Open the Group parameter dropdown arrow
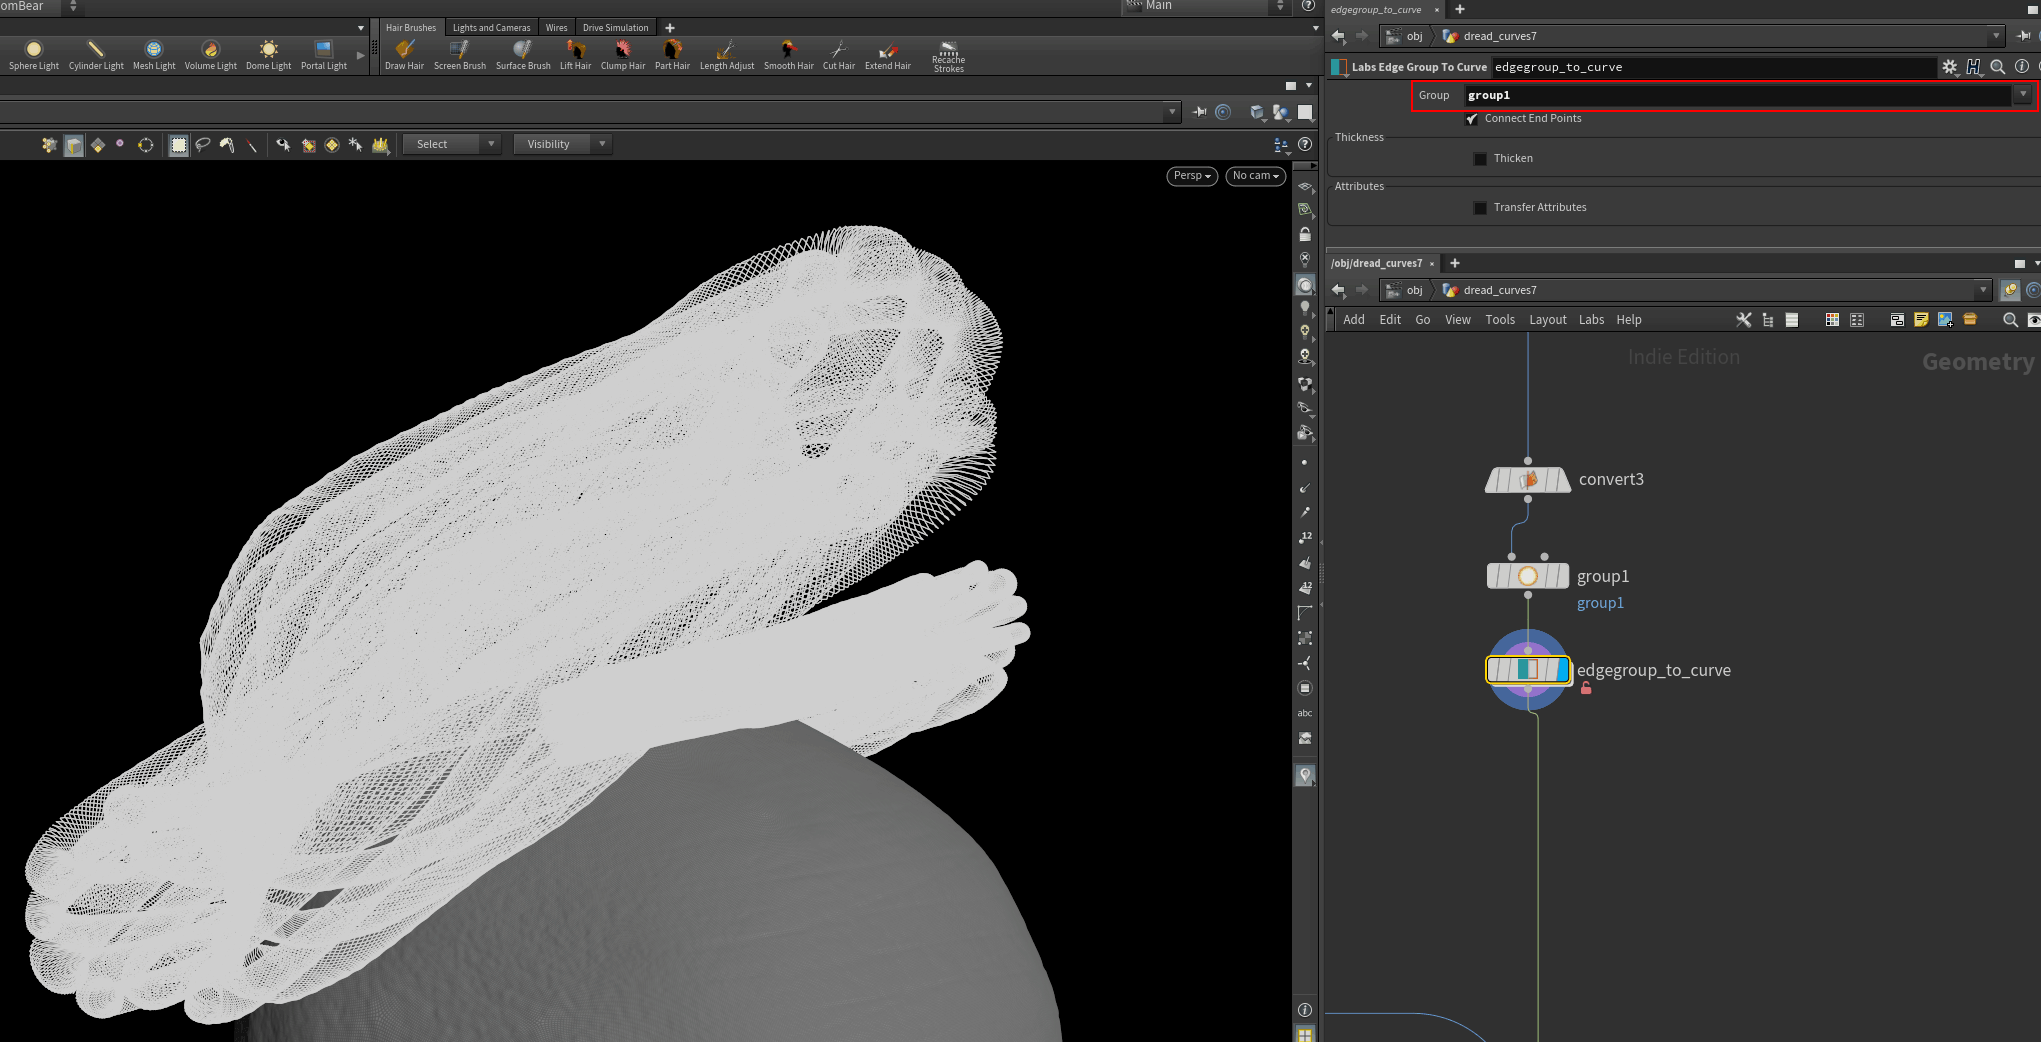This screenshot has height=1042, width=2041. 2022,95
